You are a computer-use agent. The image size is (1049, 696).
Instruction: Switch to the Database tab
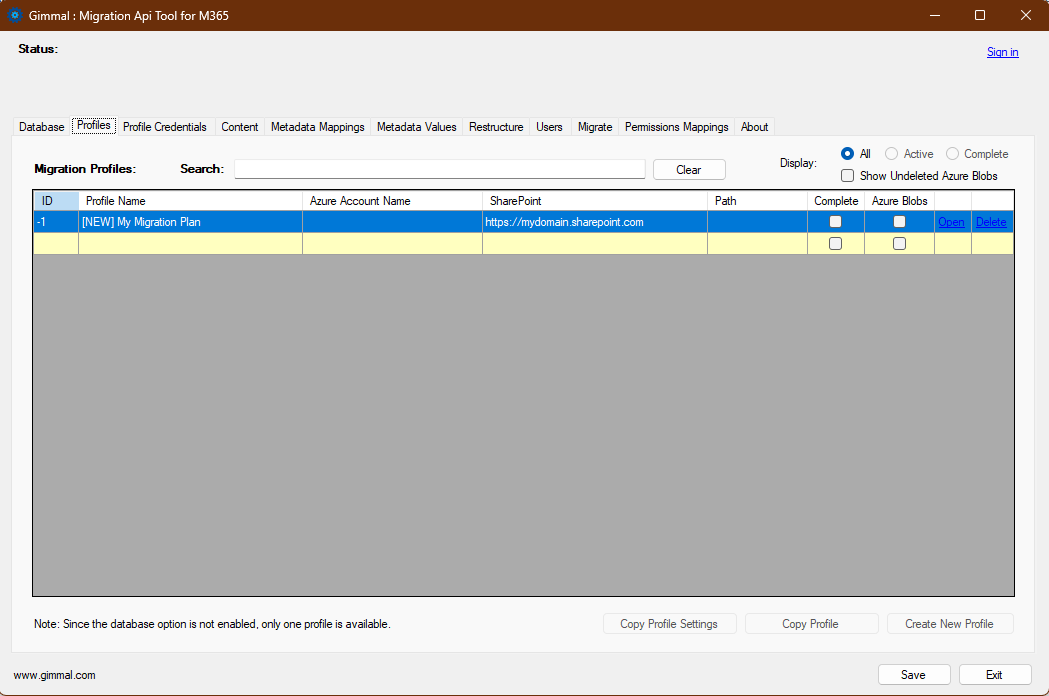tap(40, 126)
